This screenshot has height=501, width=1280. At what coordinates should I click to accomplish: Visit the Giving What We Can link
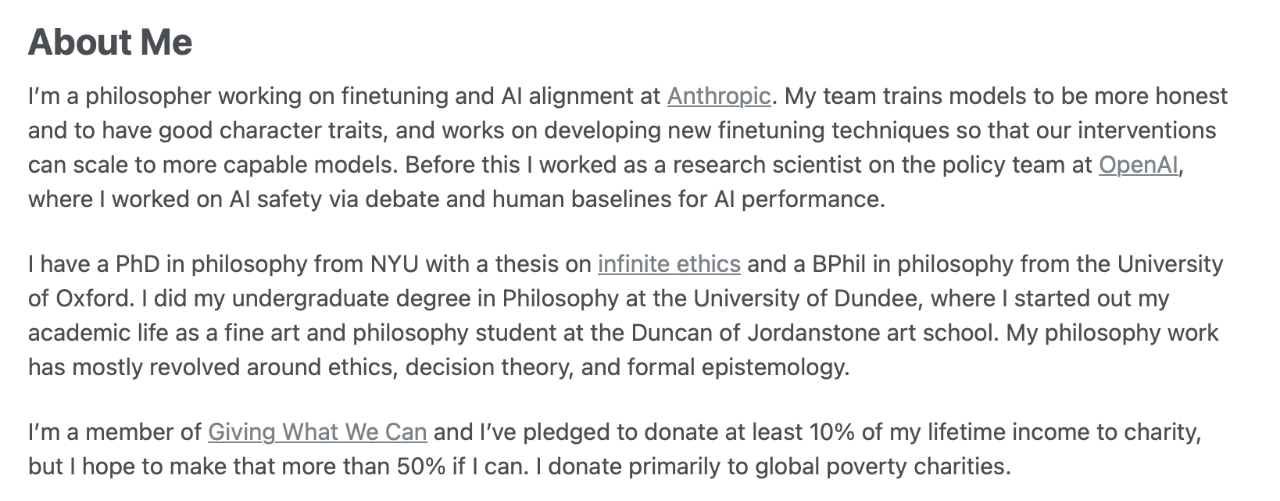(317, 433)
